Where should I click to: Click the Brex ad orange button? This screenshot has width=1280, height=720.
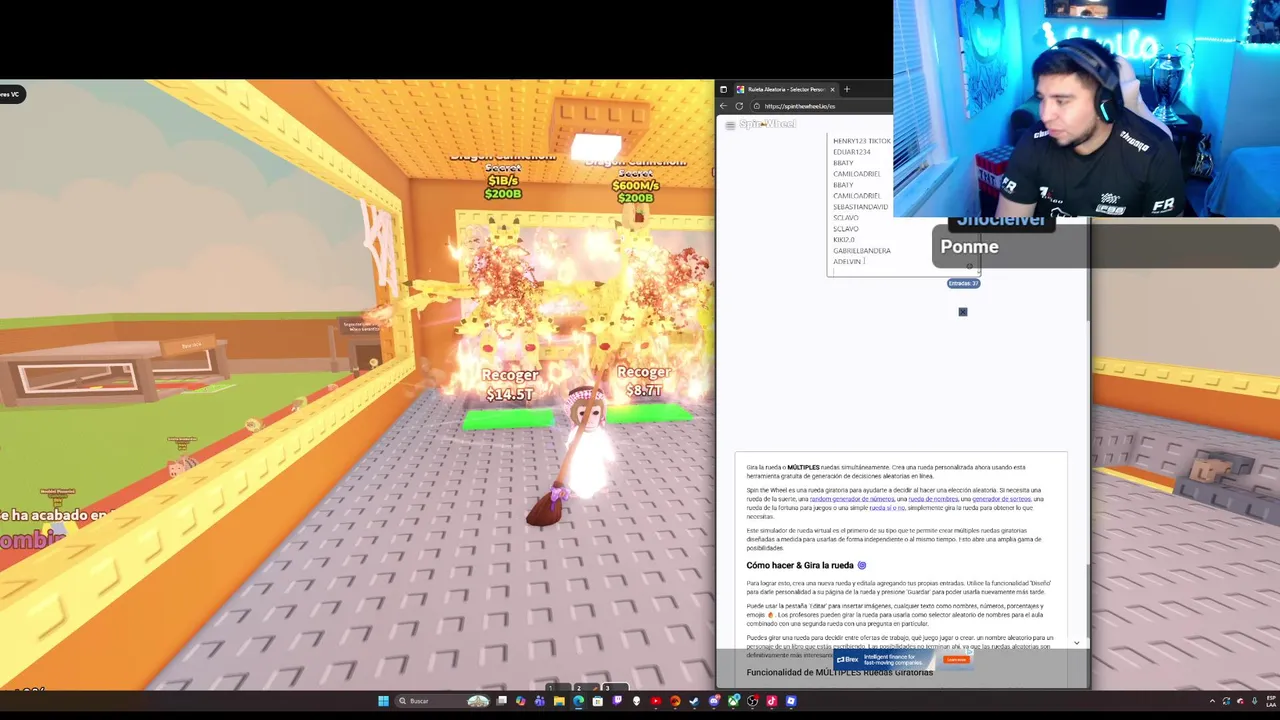click(x=957, y=659)
